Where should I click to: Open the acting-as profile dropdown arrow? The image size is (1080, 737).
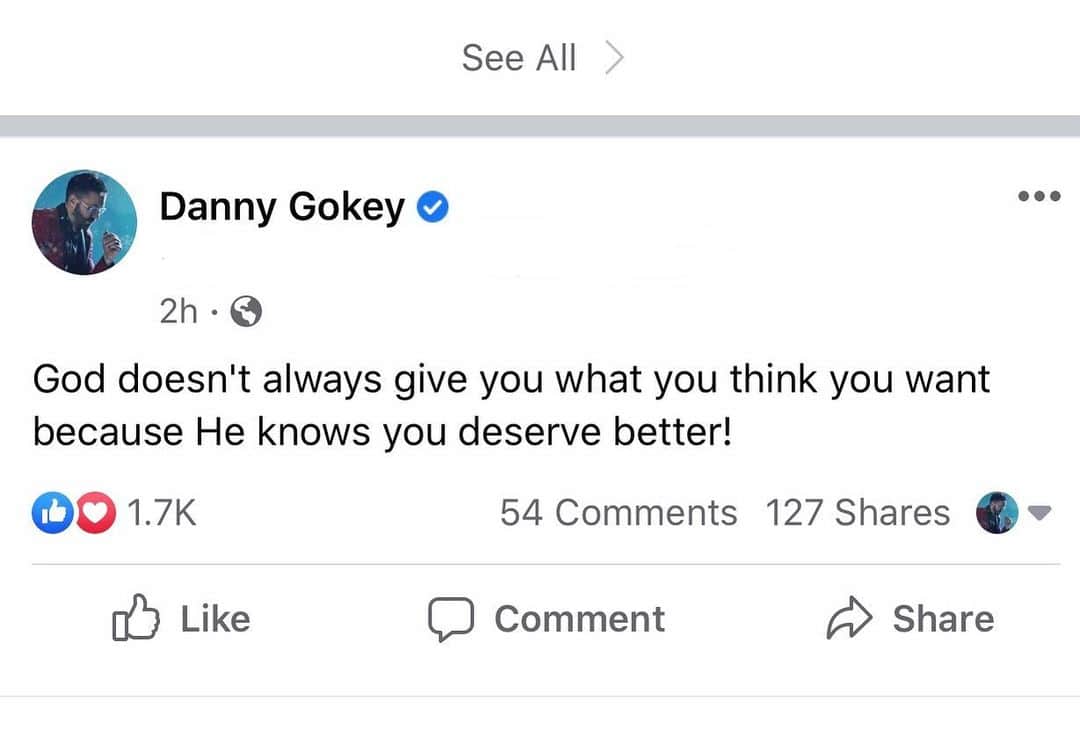[1039, 513]
